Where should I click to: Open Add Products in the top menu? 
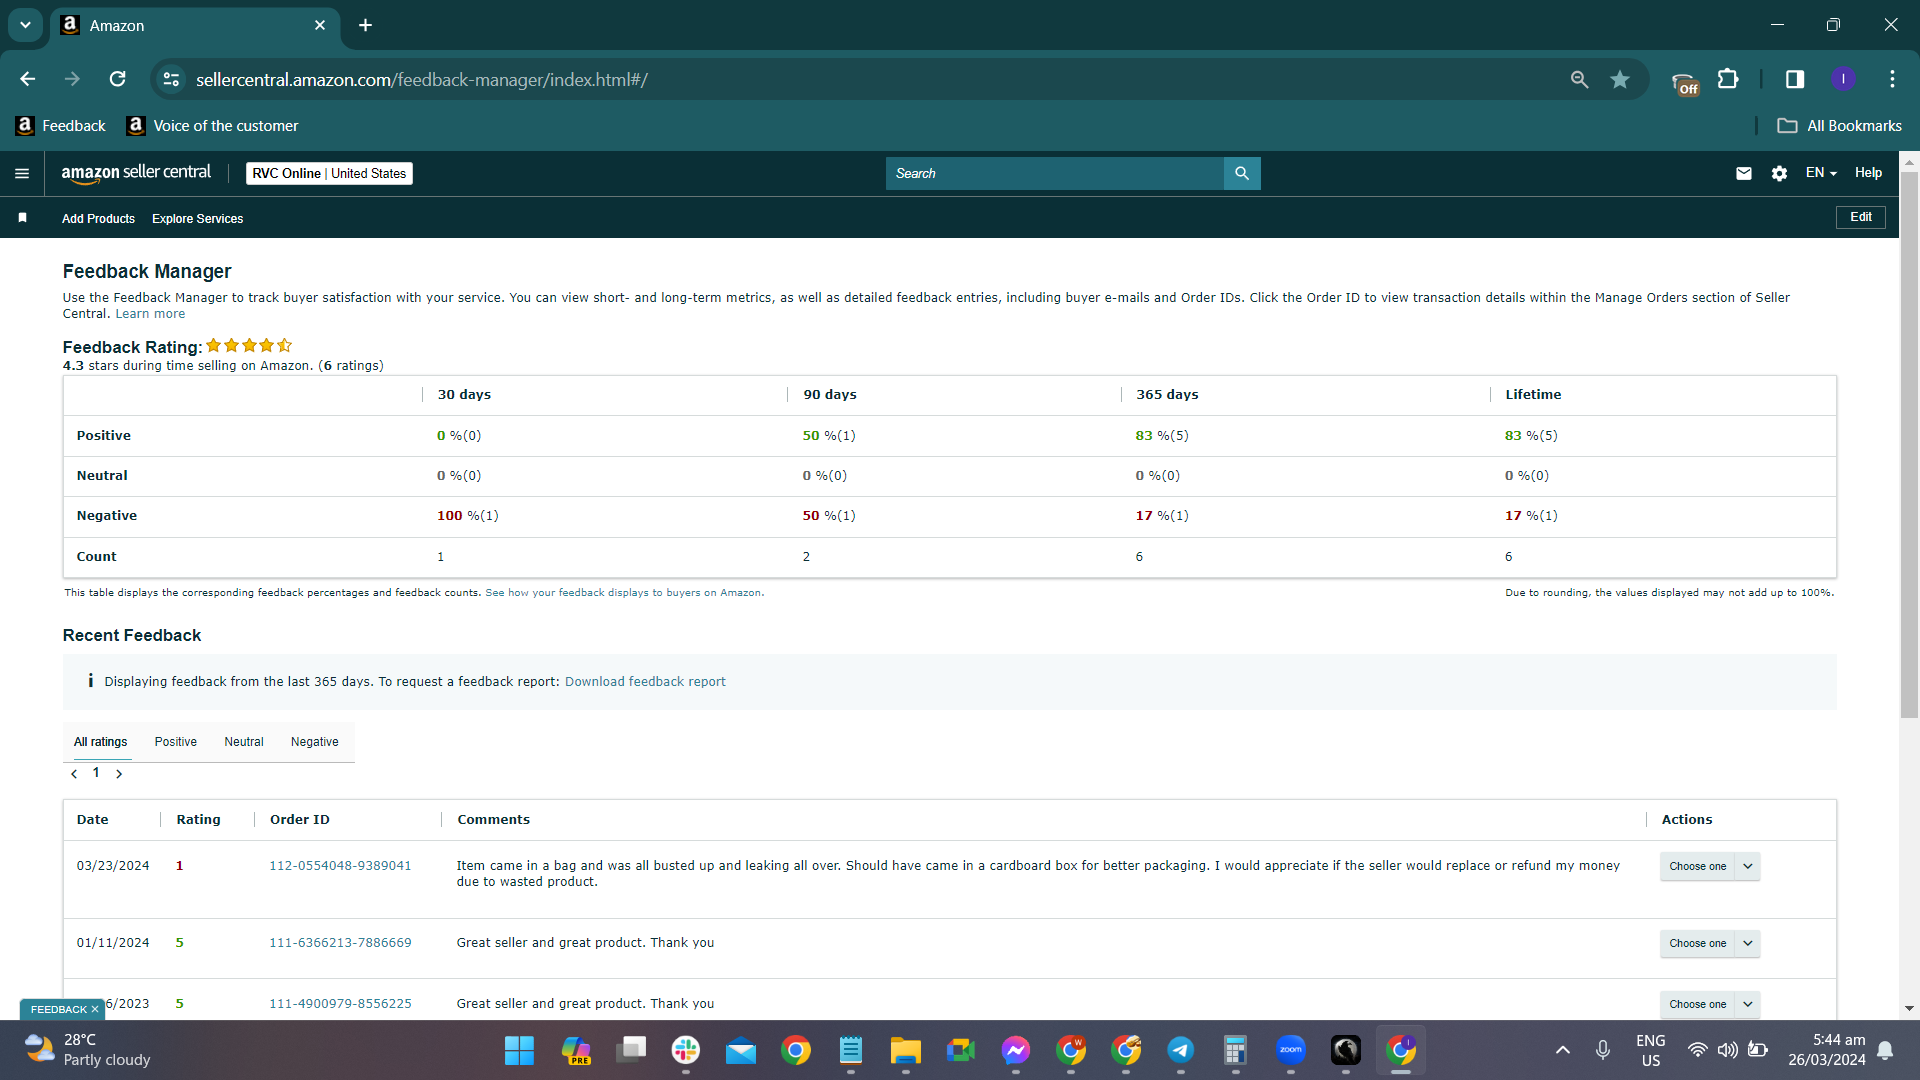[x=98, y=219]
